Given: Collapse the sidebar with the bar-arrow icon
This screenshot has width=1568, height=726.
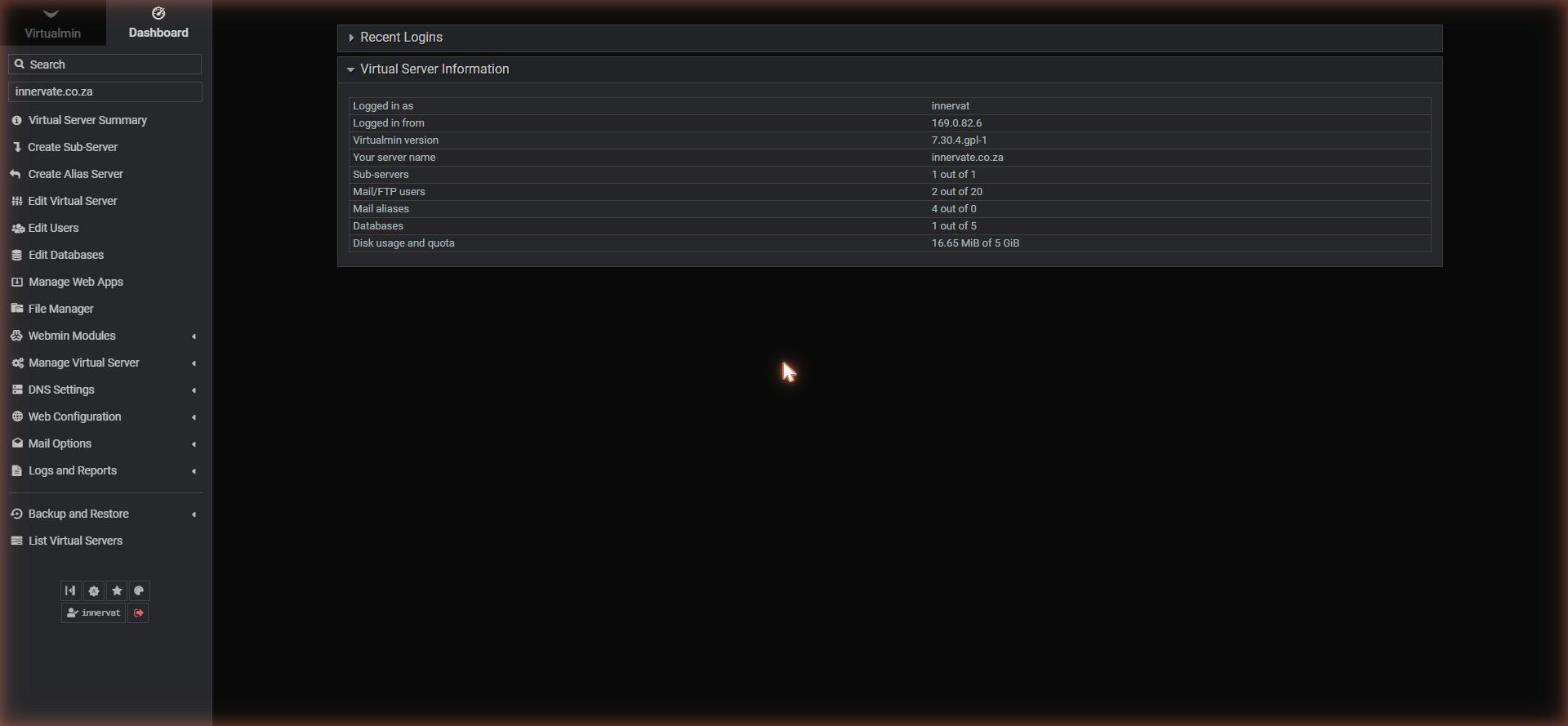Looking at the screenshot, I should click(70, 591).
